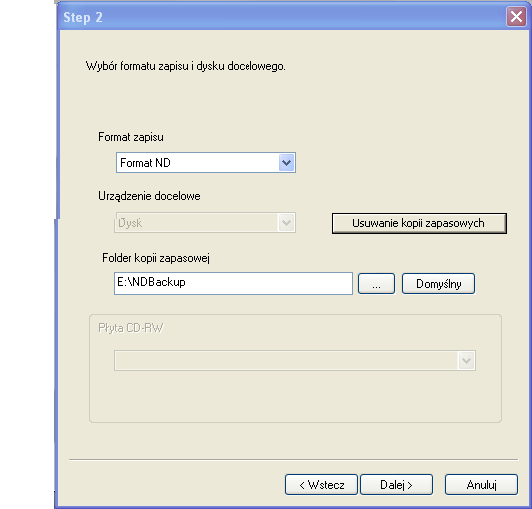The image size is (532, 509).
Task: Click the 'Urządzenie docelowe' label
Action: pyautogui.click(x=149, y=196)
